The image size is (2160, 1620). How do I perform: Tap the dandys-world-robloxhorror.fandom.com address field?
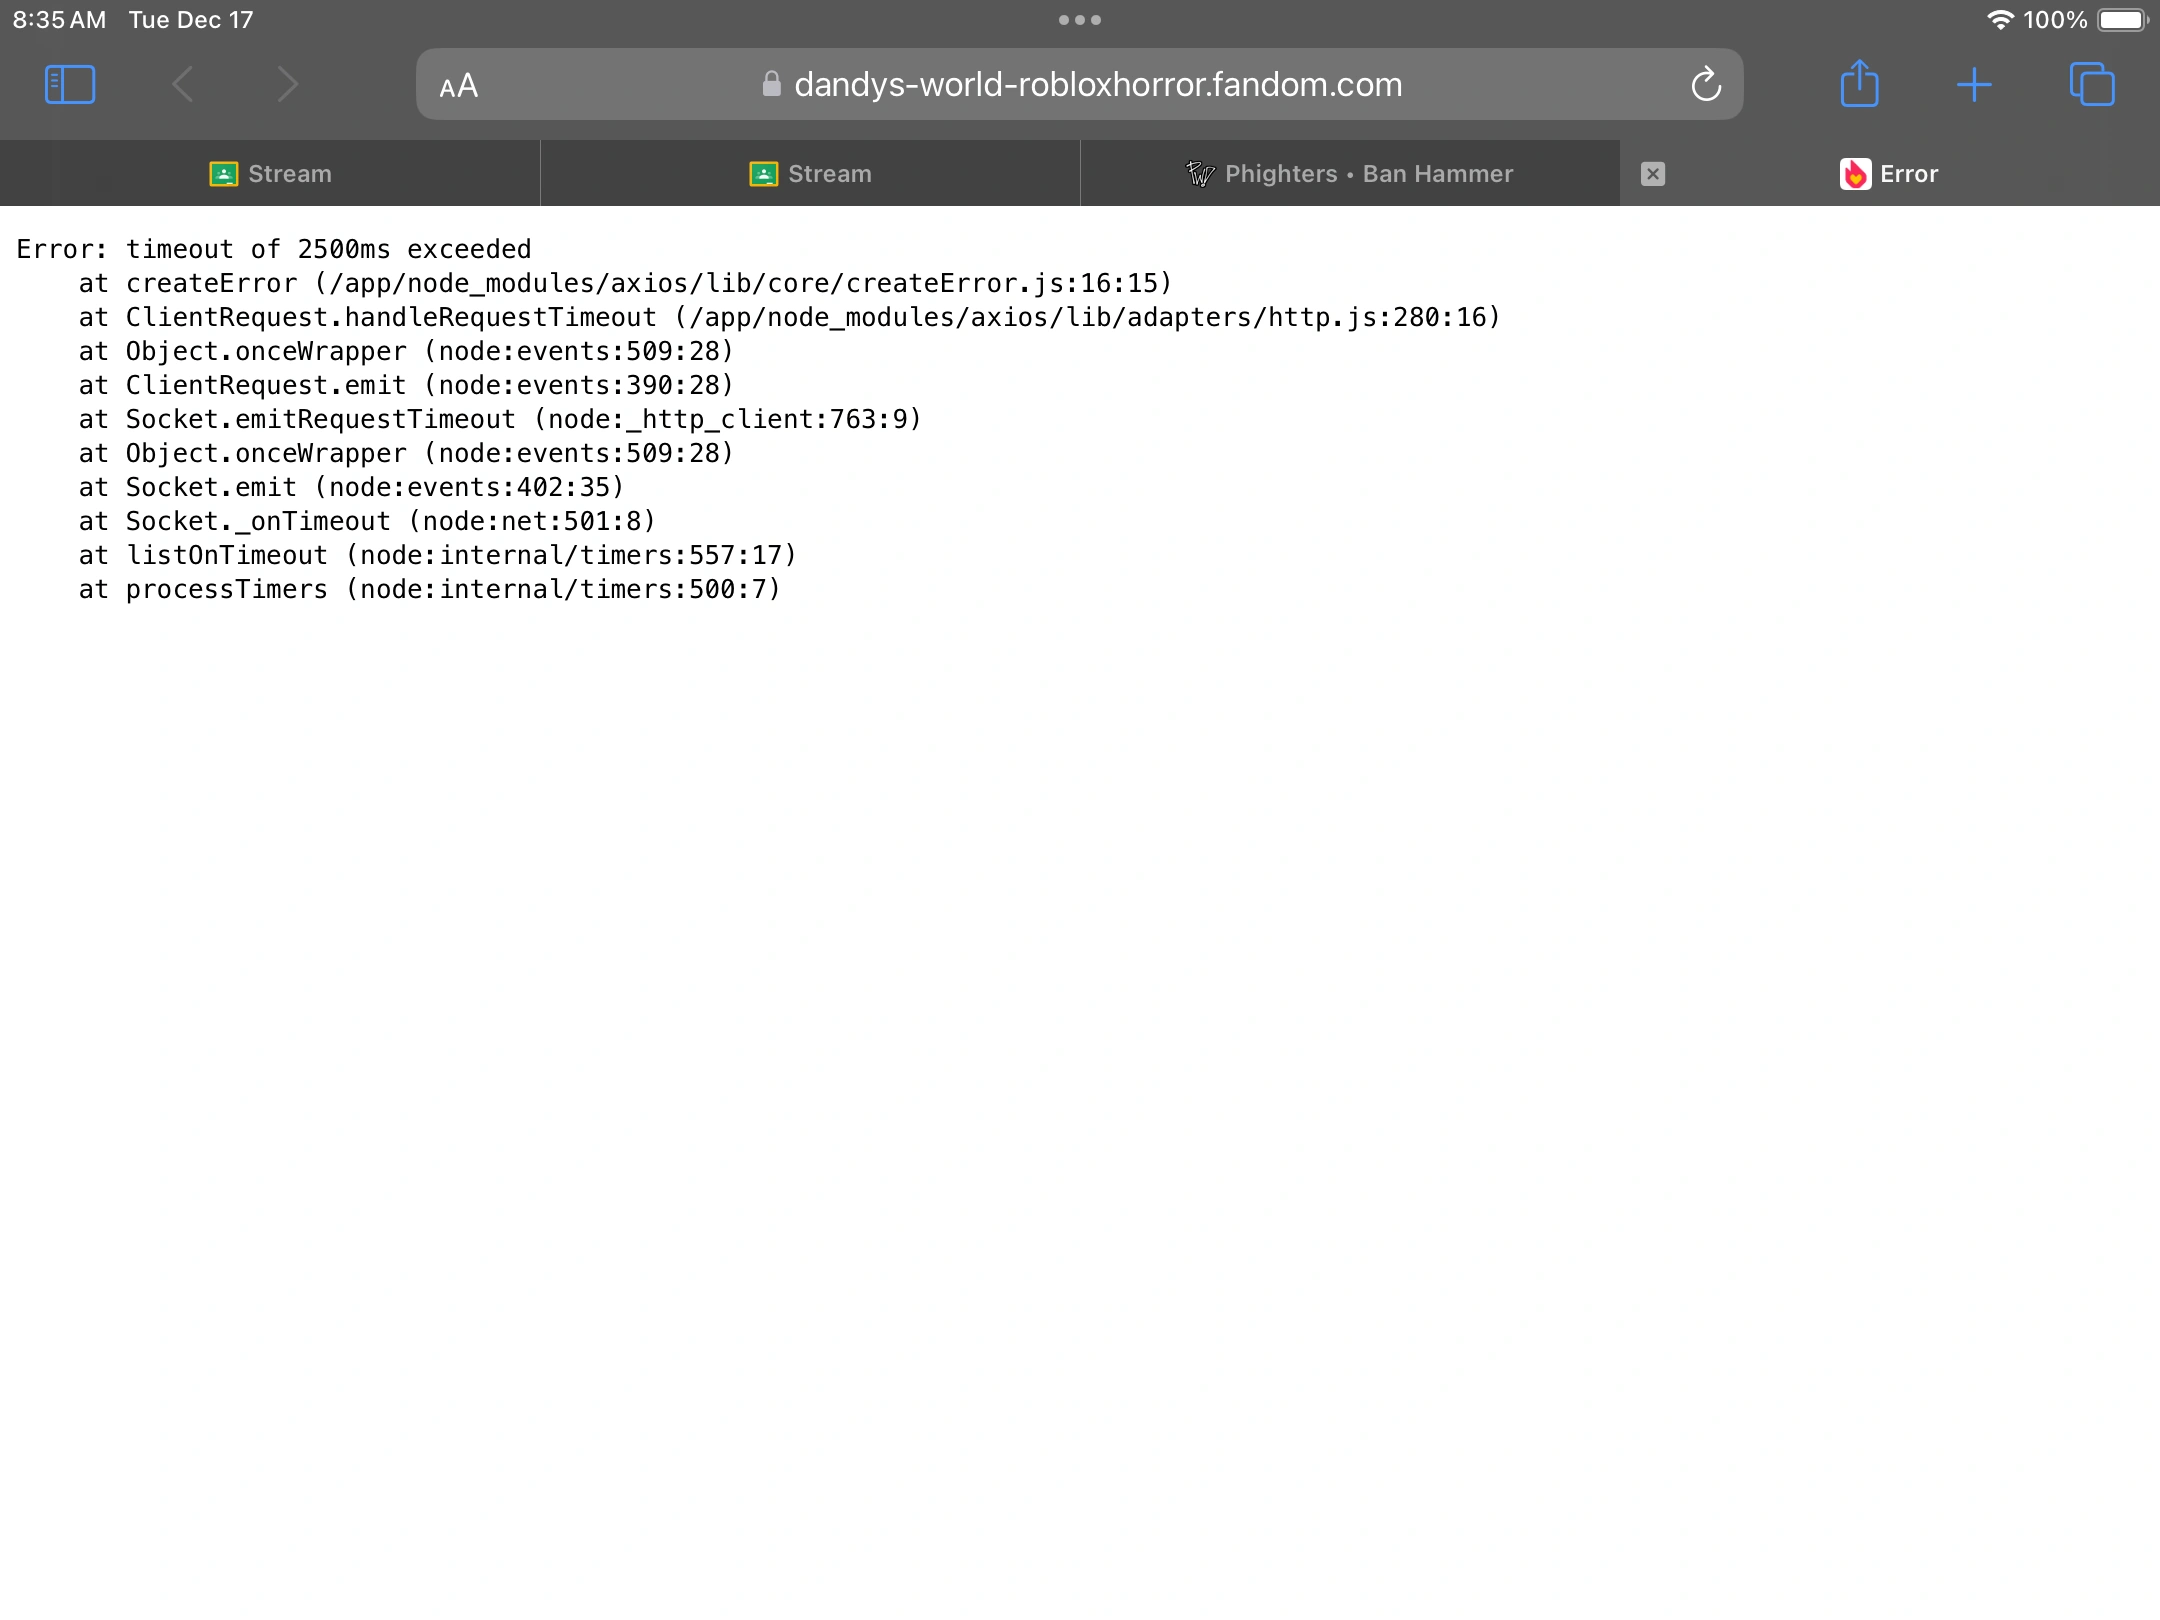coord(1097,85)
